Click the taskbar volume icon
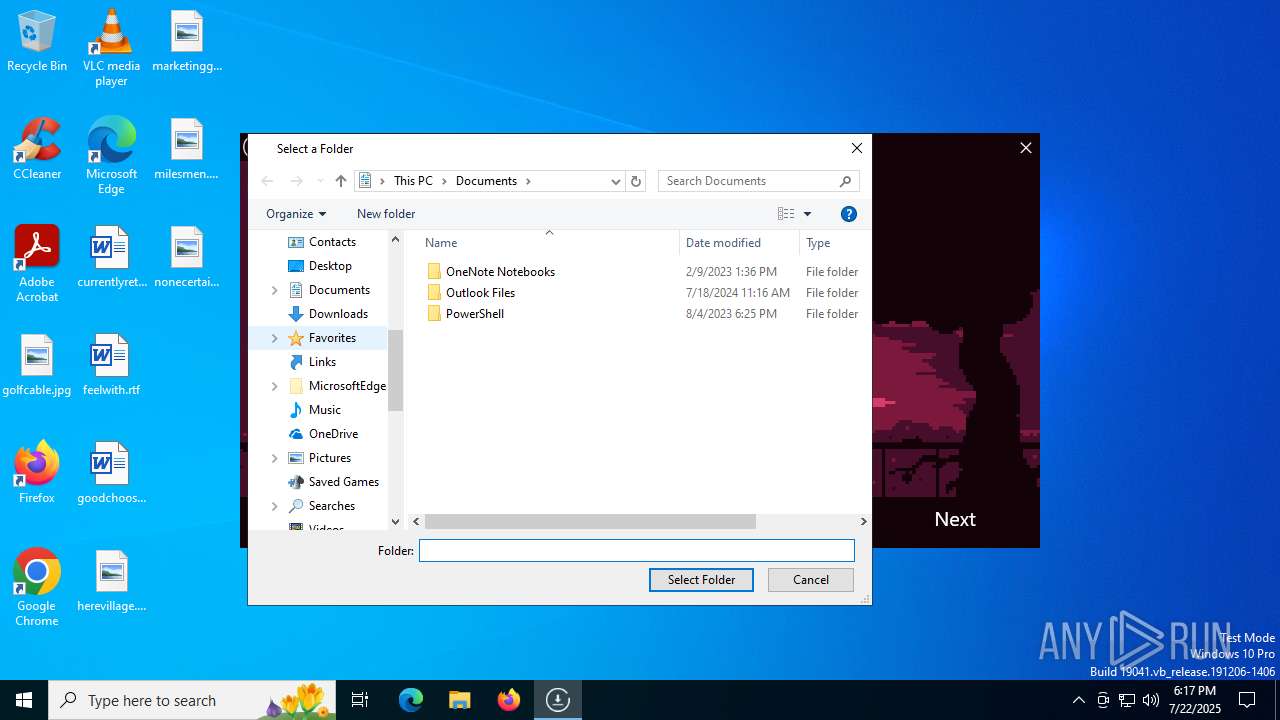This screenshot has height=720, width=1280. pos(1151,700)
